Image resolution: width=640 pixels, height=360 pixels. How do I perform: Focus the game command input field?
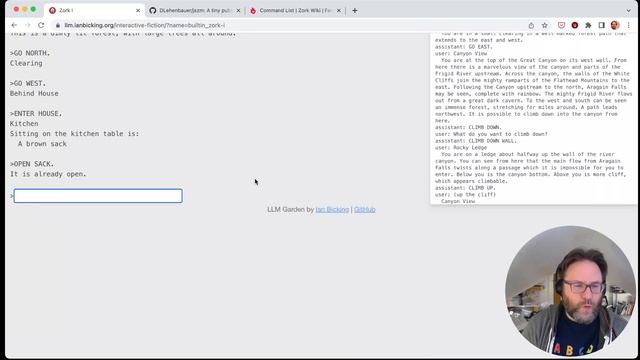[x=98, y=196]
